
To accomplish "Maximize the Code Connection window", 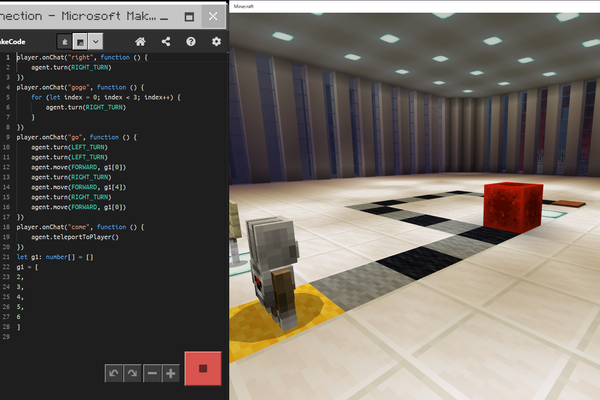I will 189,16.
